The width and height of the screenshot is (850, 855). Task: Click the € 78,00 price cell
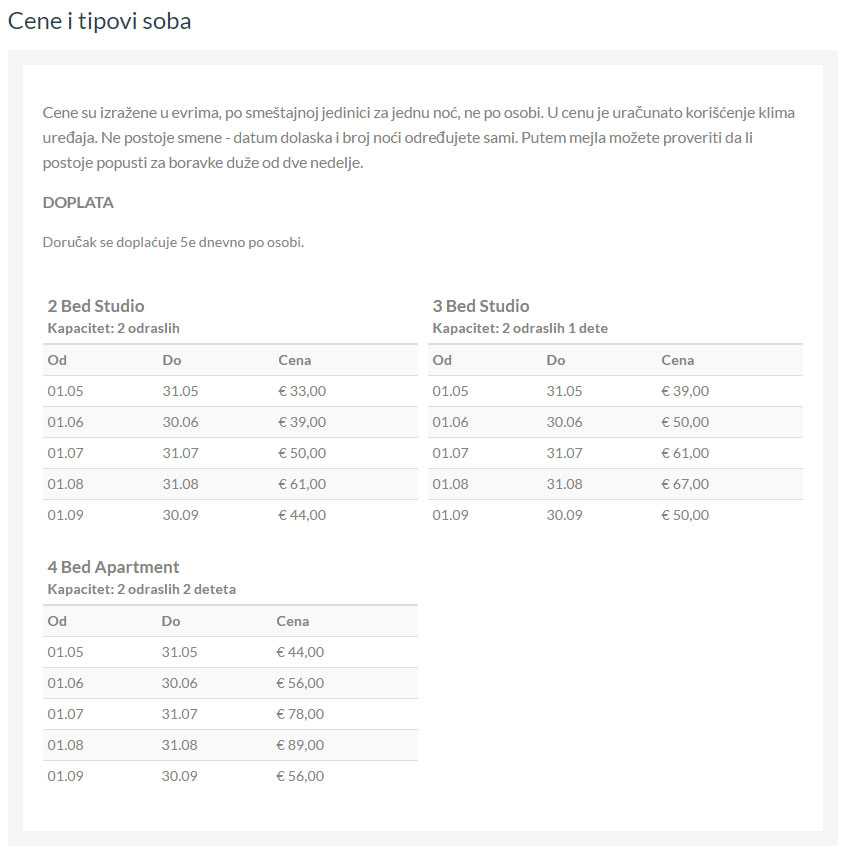(x=300, y=714)
